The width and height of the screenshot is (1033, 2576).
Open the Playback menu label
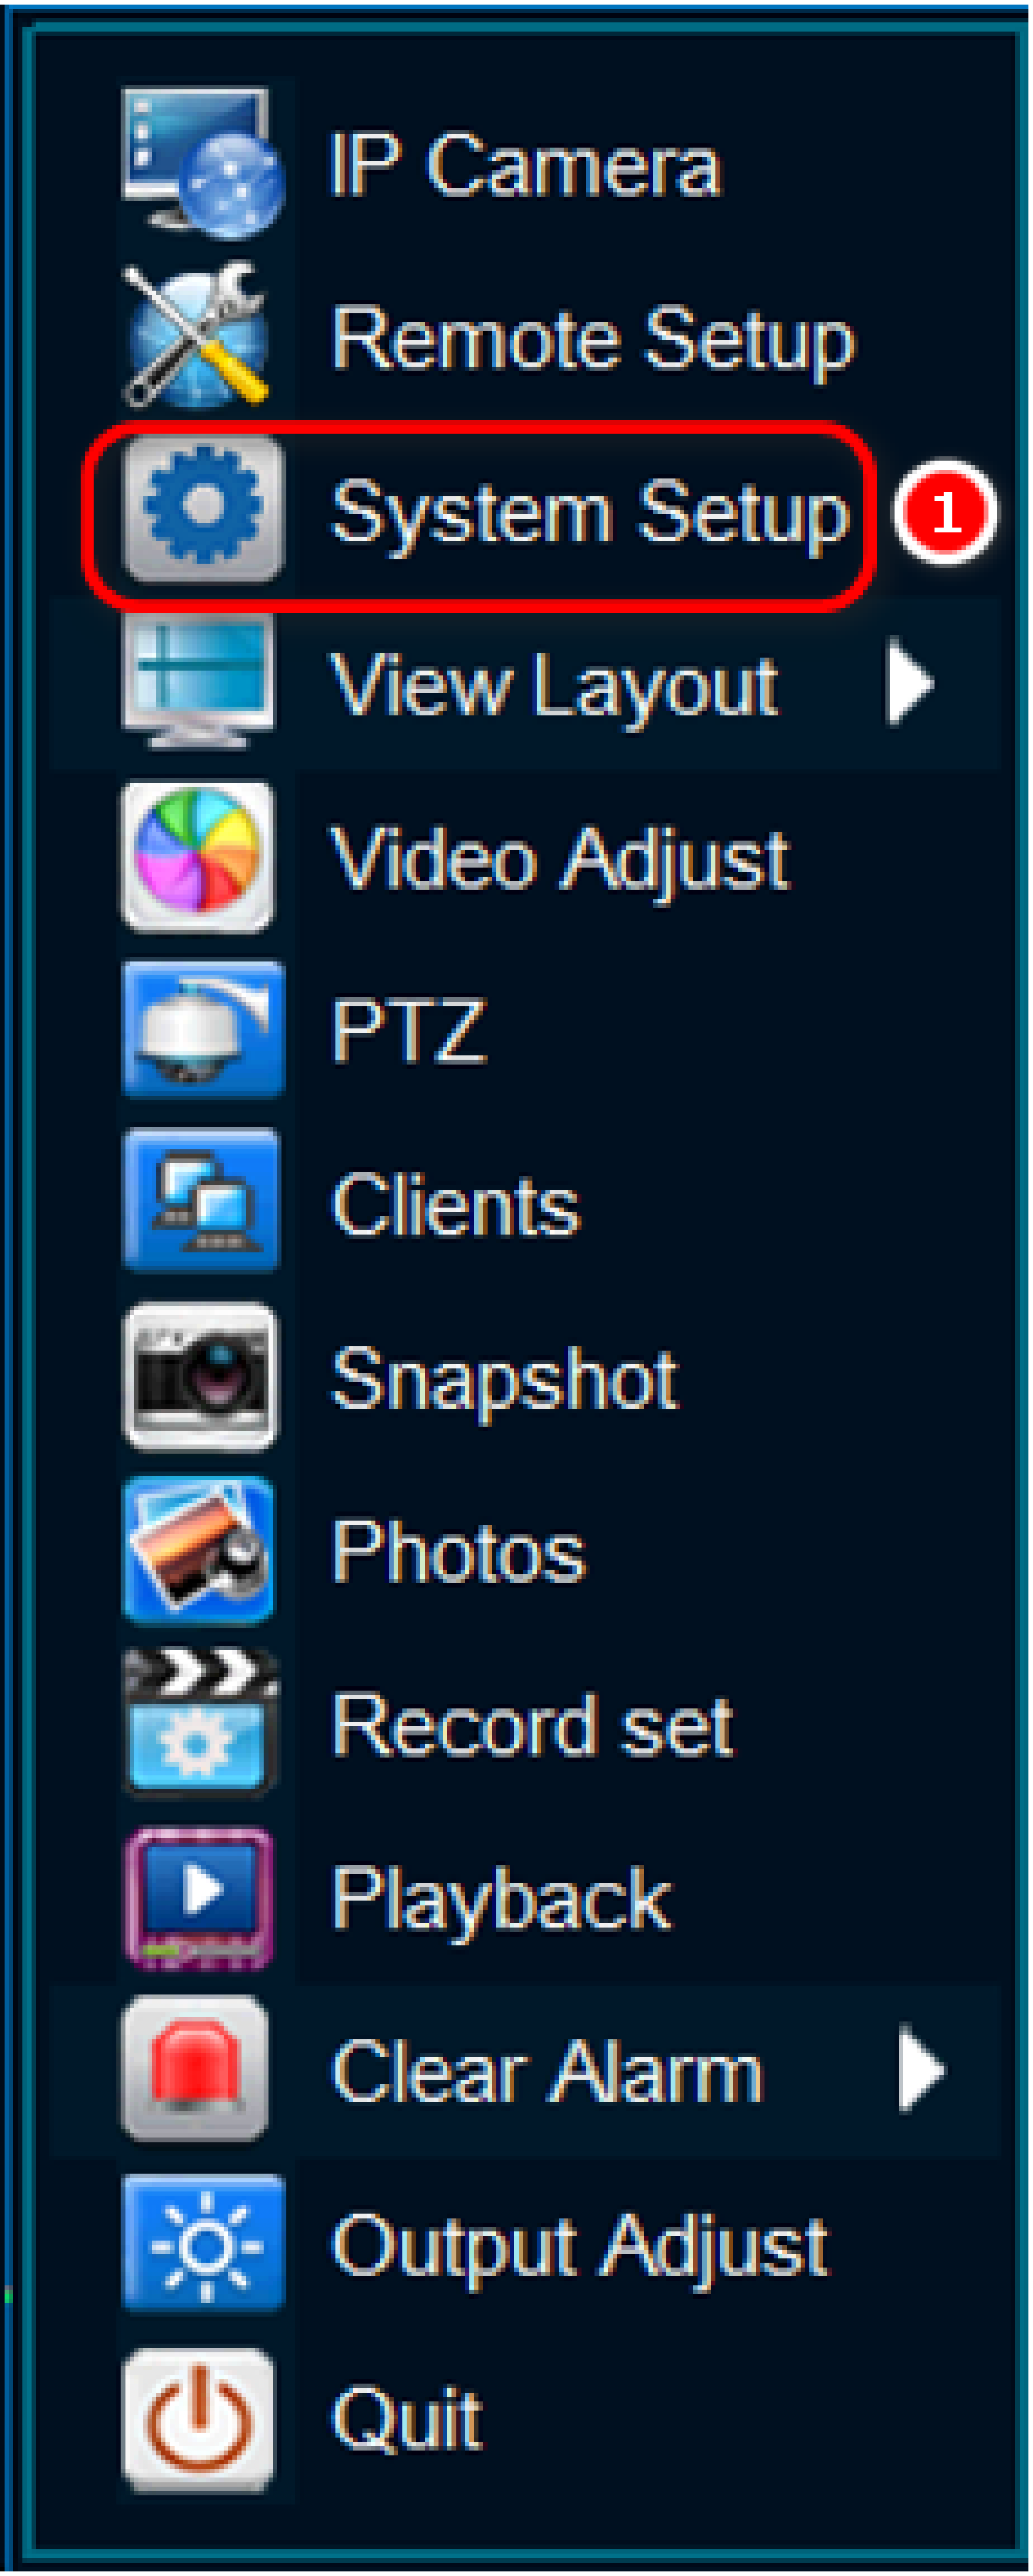click(501, 1900)
